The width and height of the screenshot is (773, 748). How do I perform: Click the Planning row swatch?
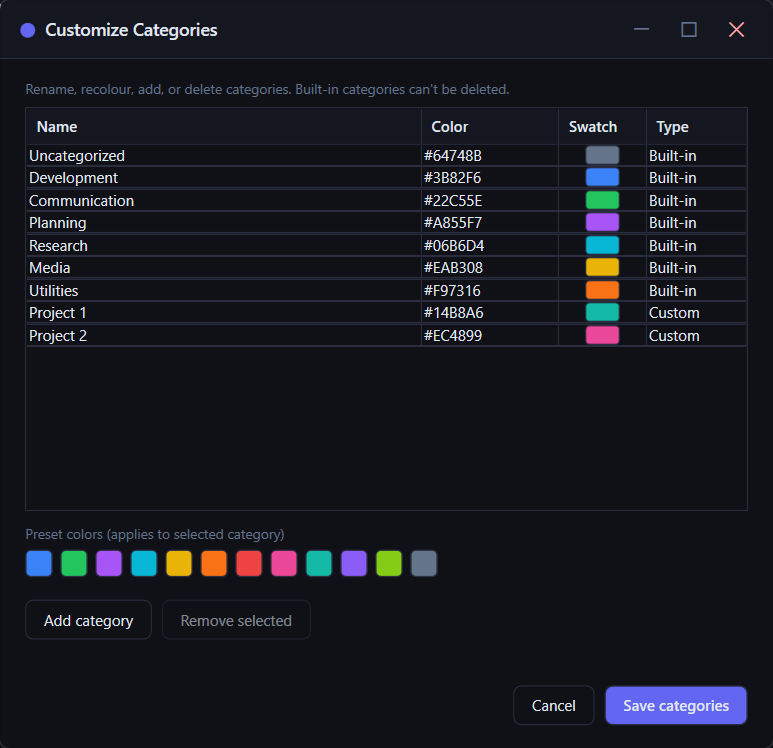tap(602, 222)
